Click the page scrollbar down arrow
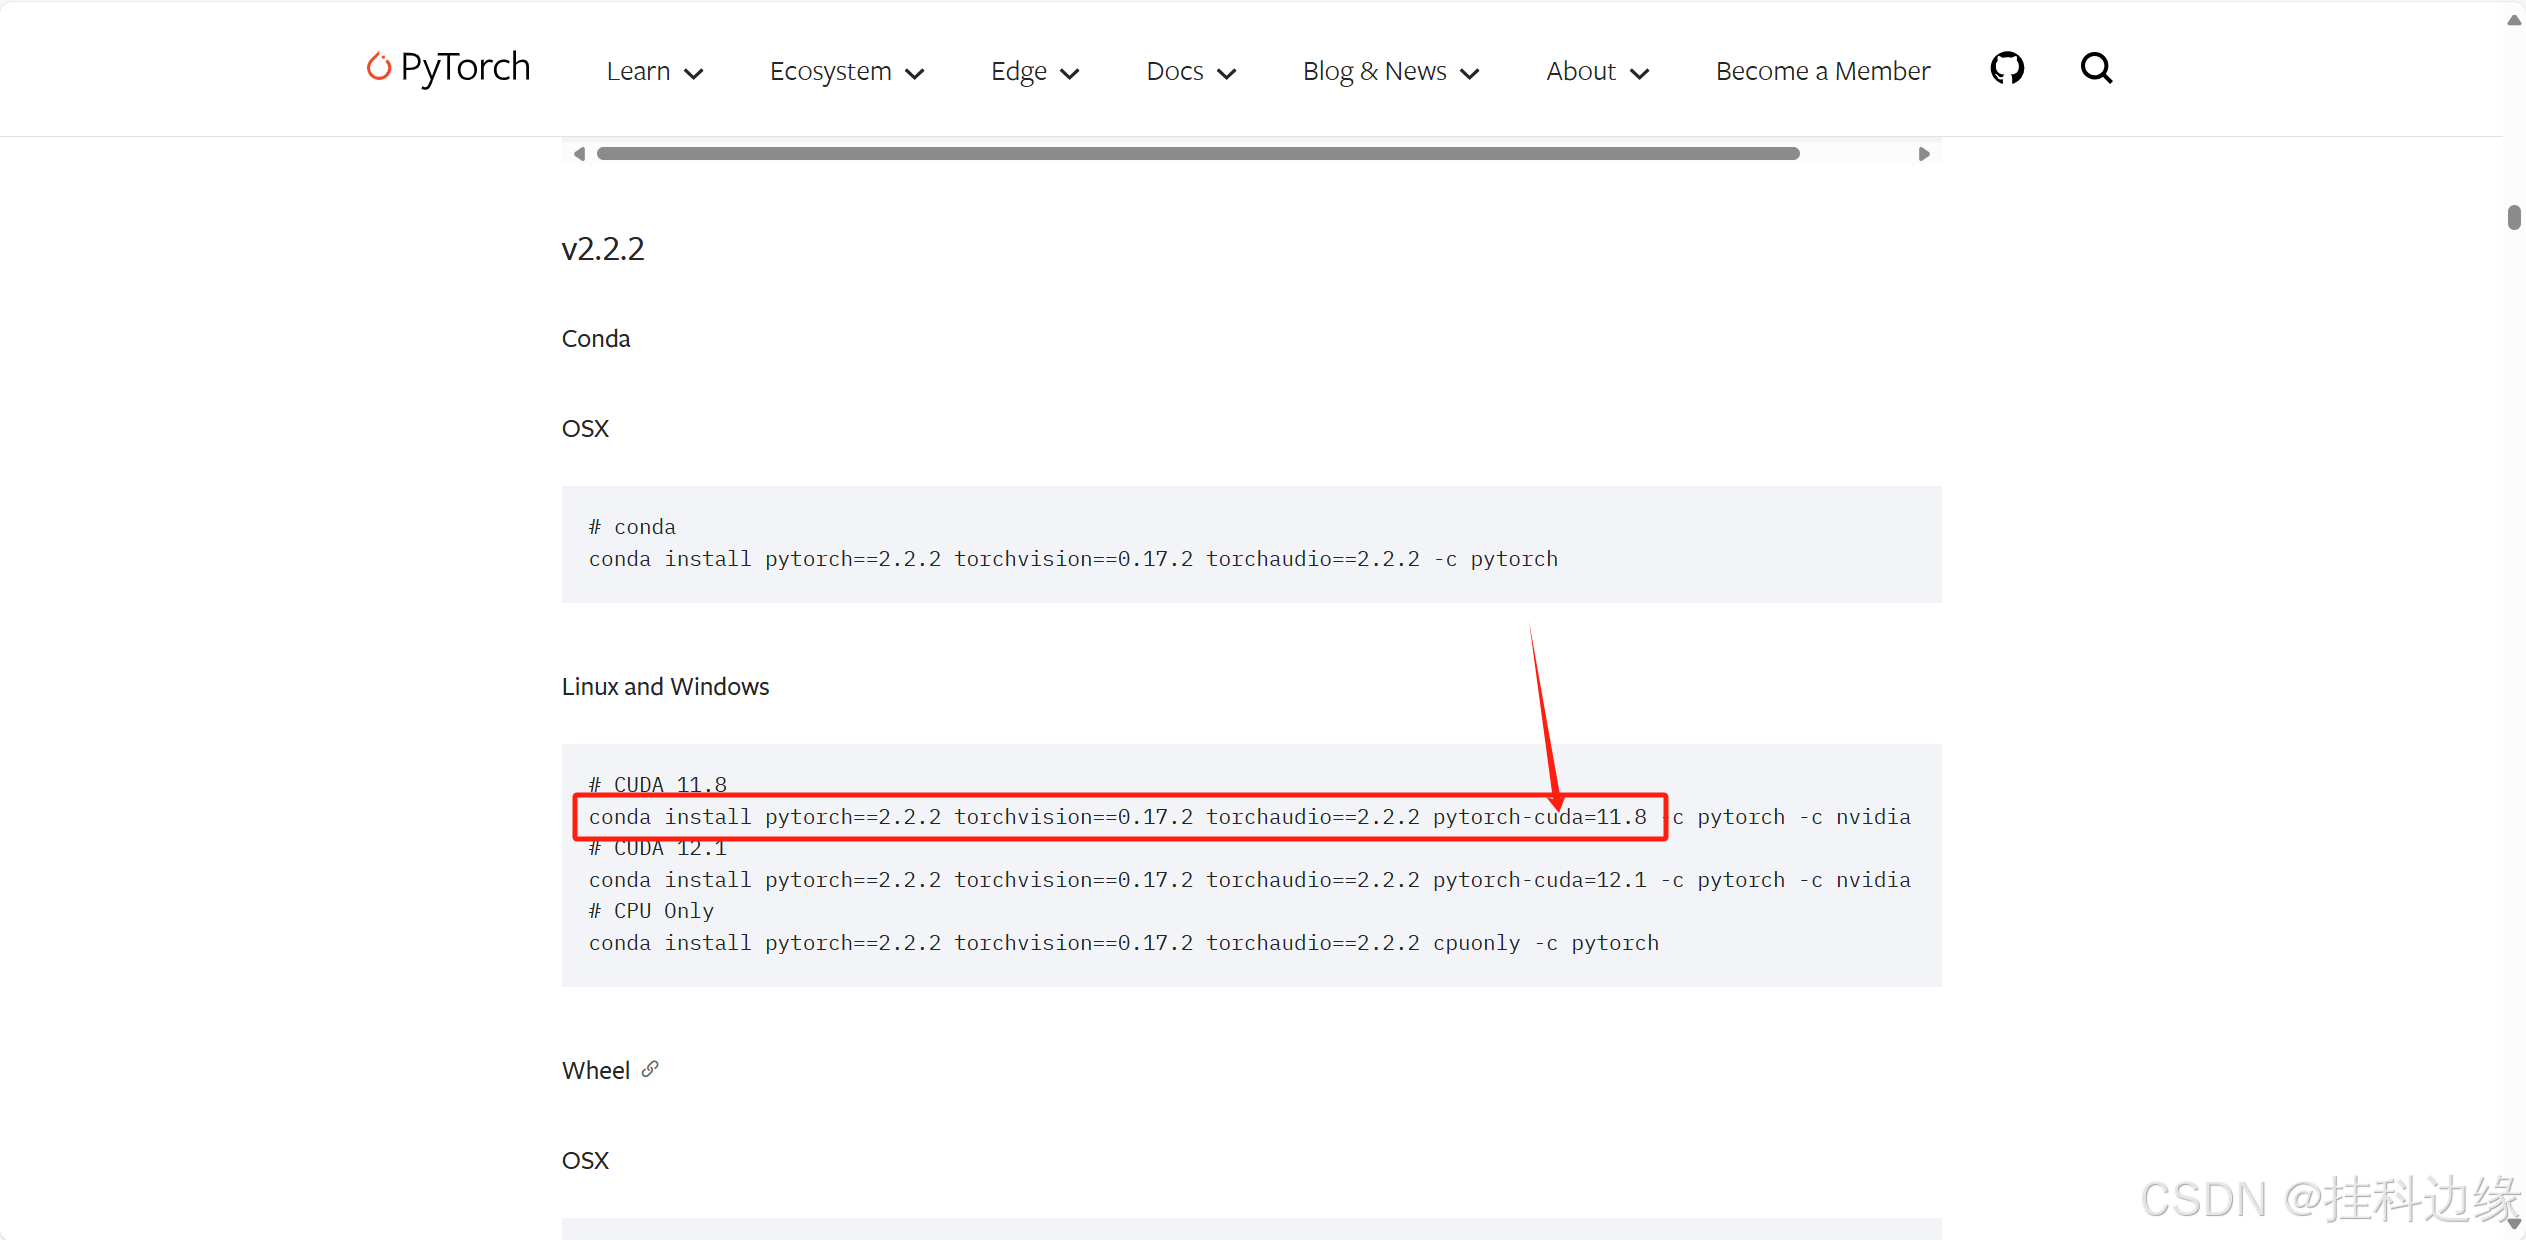2526x1240 pixels. pos(2514,1224)
